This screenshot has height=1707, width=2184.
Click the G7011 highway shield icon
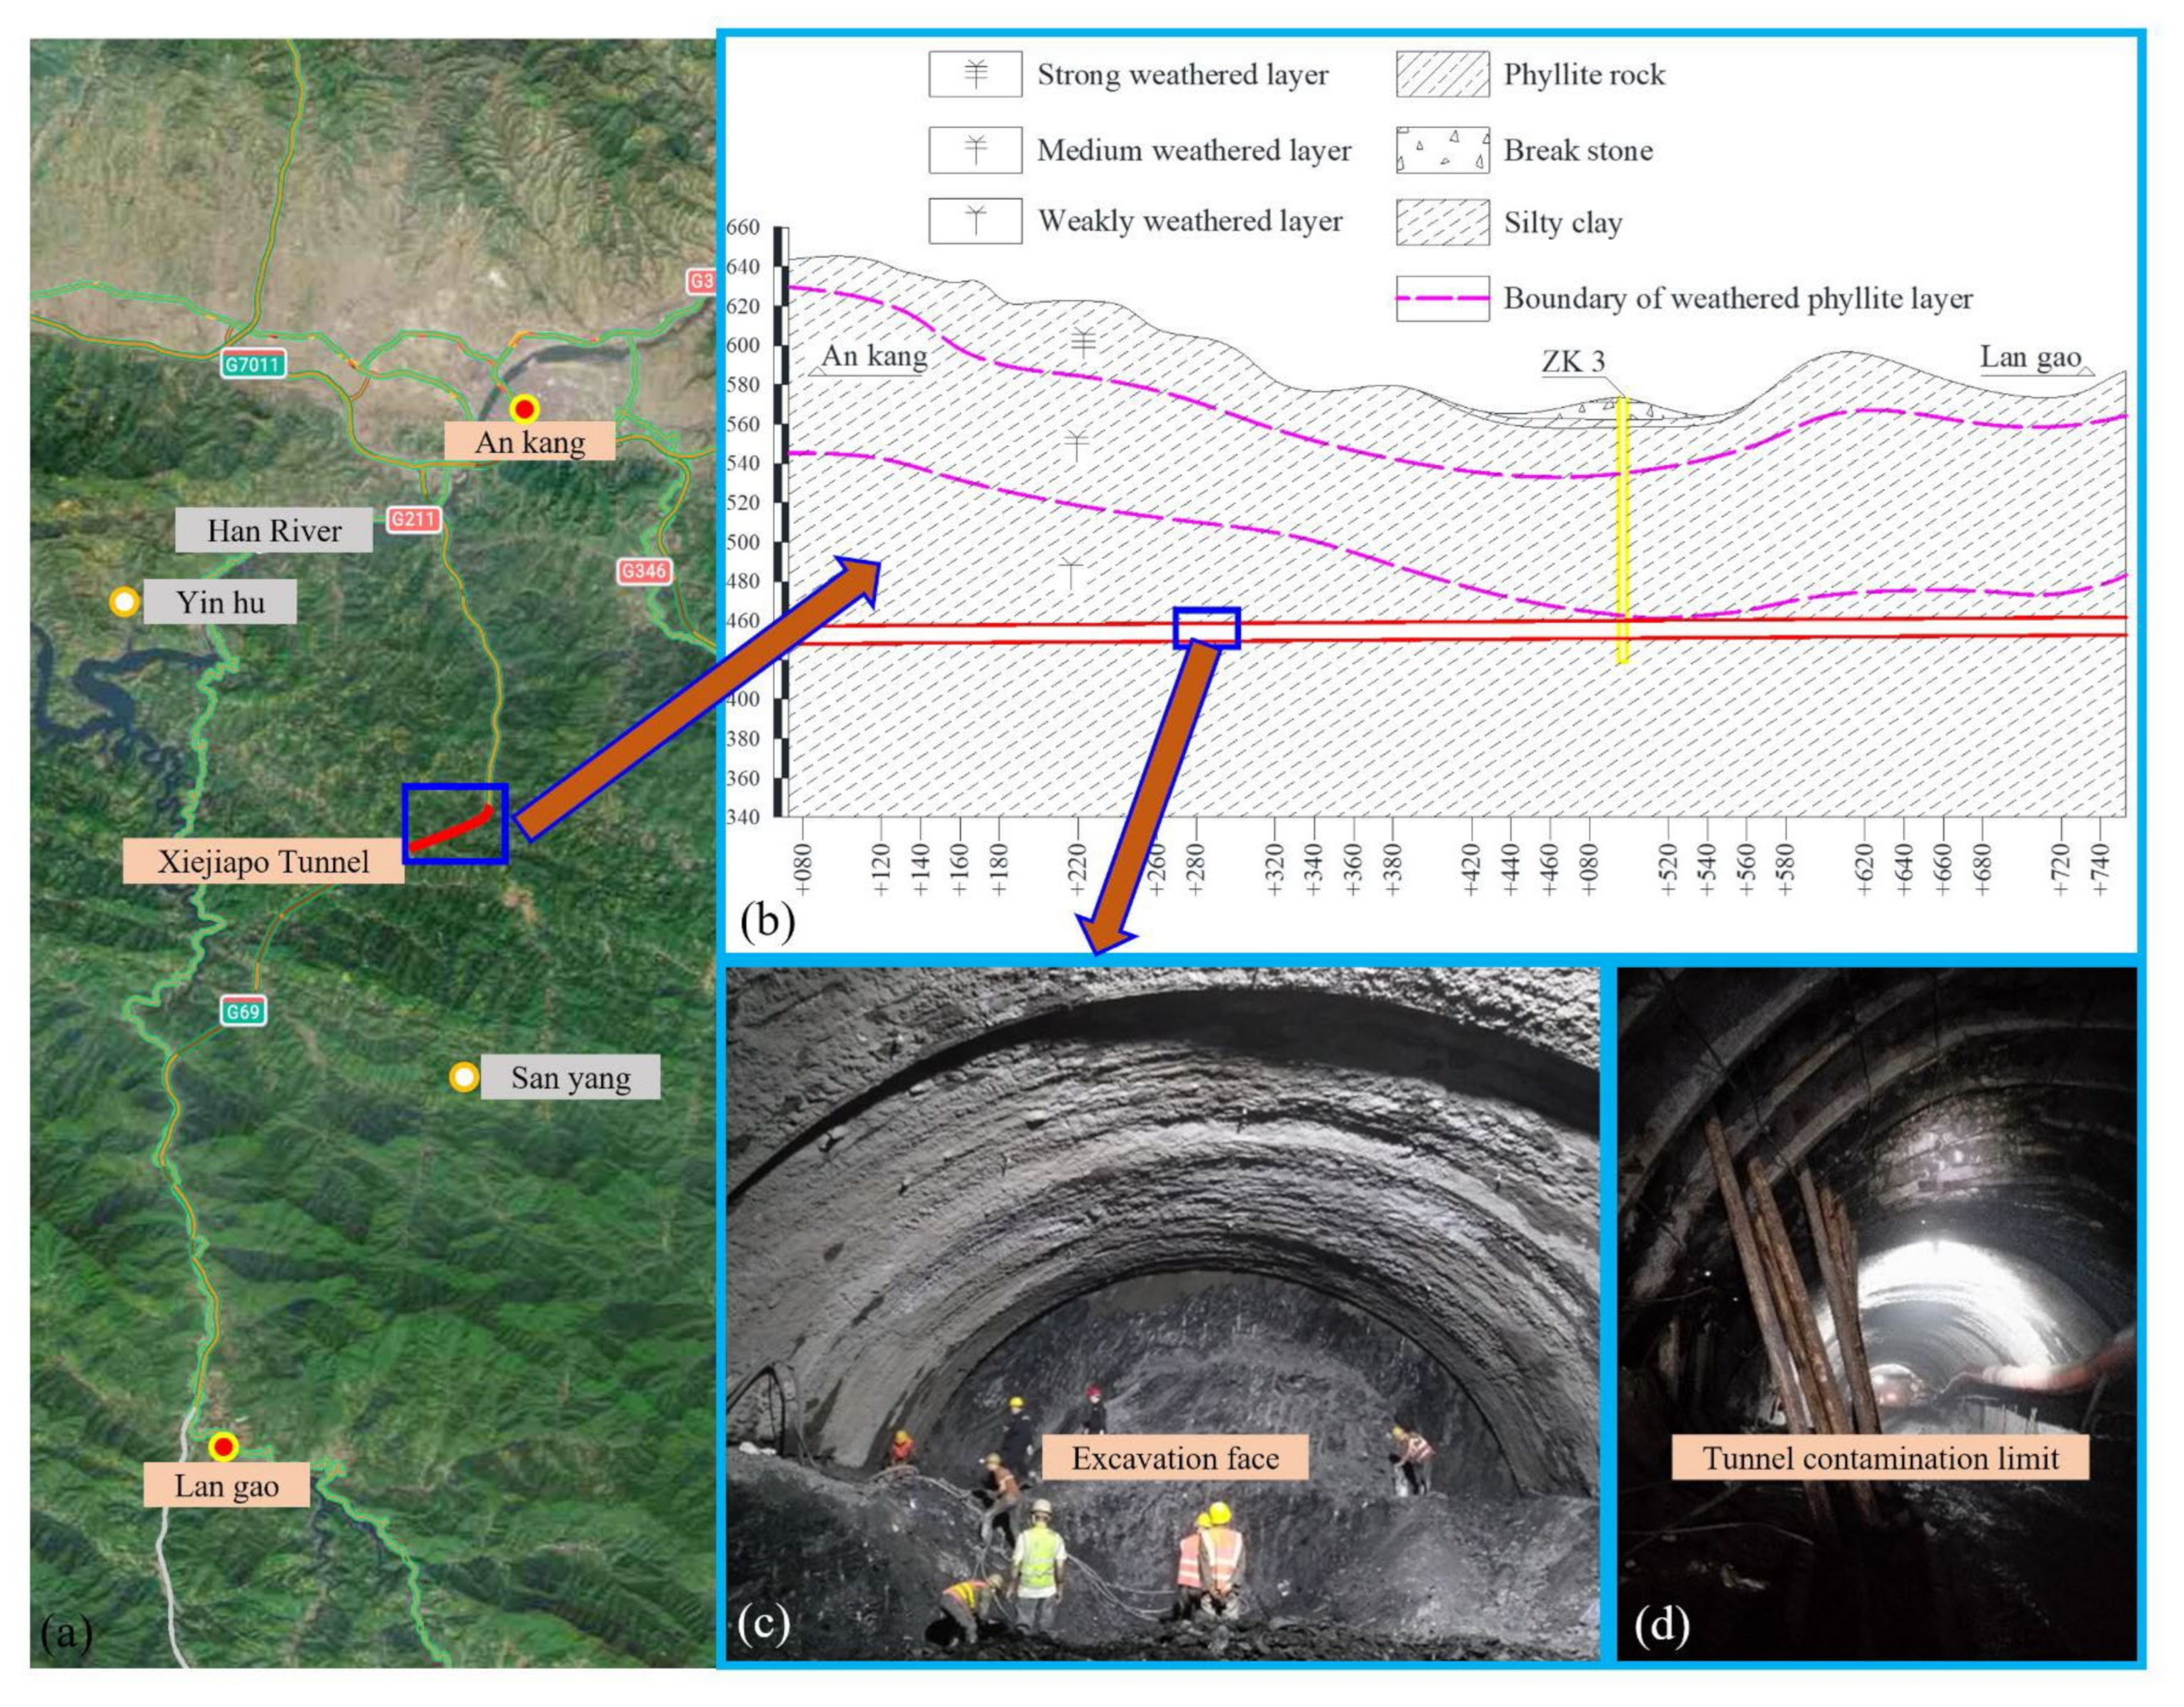[x=253, y=364]
